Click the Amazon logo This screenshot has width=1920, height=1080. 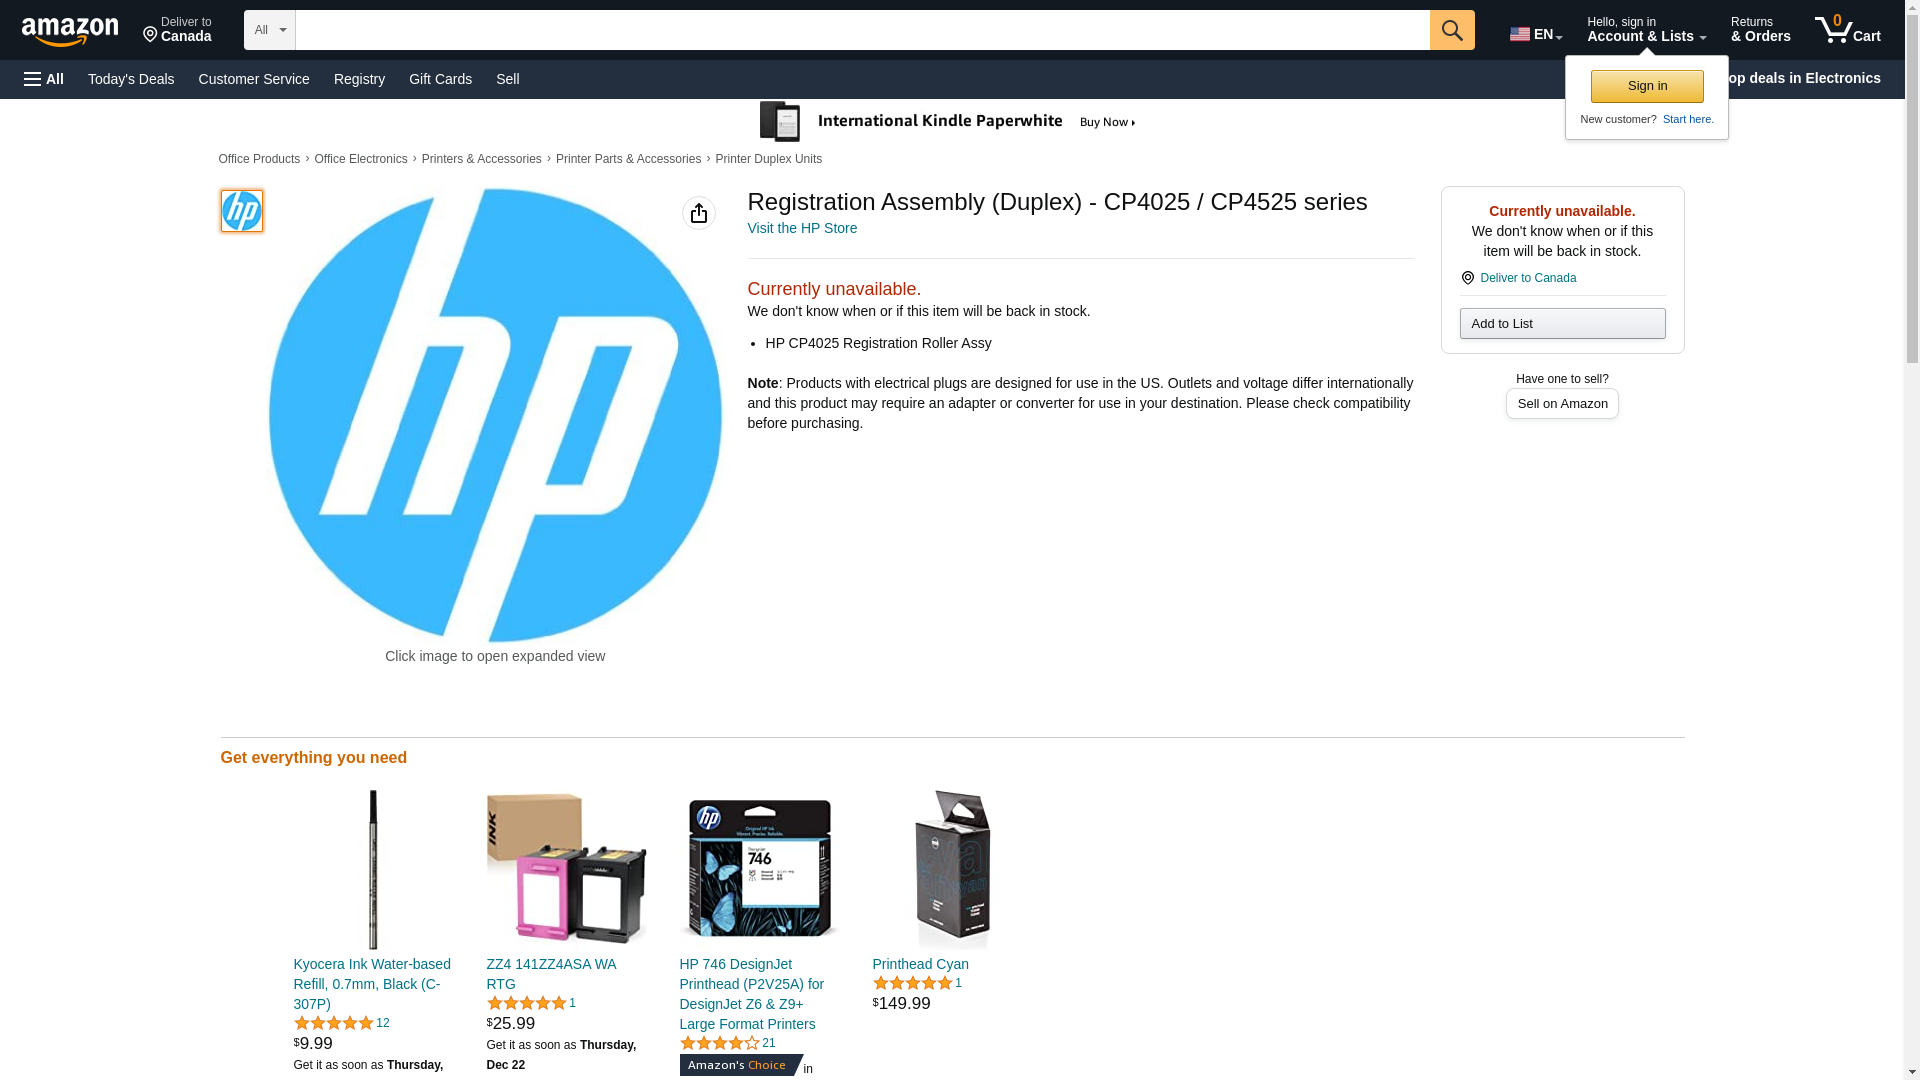click(x=70, y=32)
